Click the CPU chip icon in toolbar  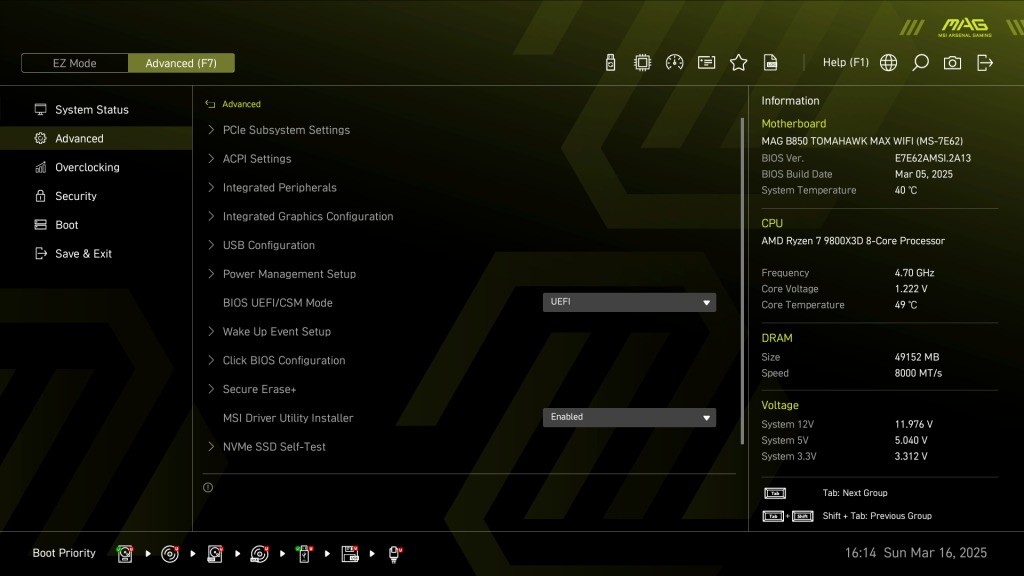(642, 63)
